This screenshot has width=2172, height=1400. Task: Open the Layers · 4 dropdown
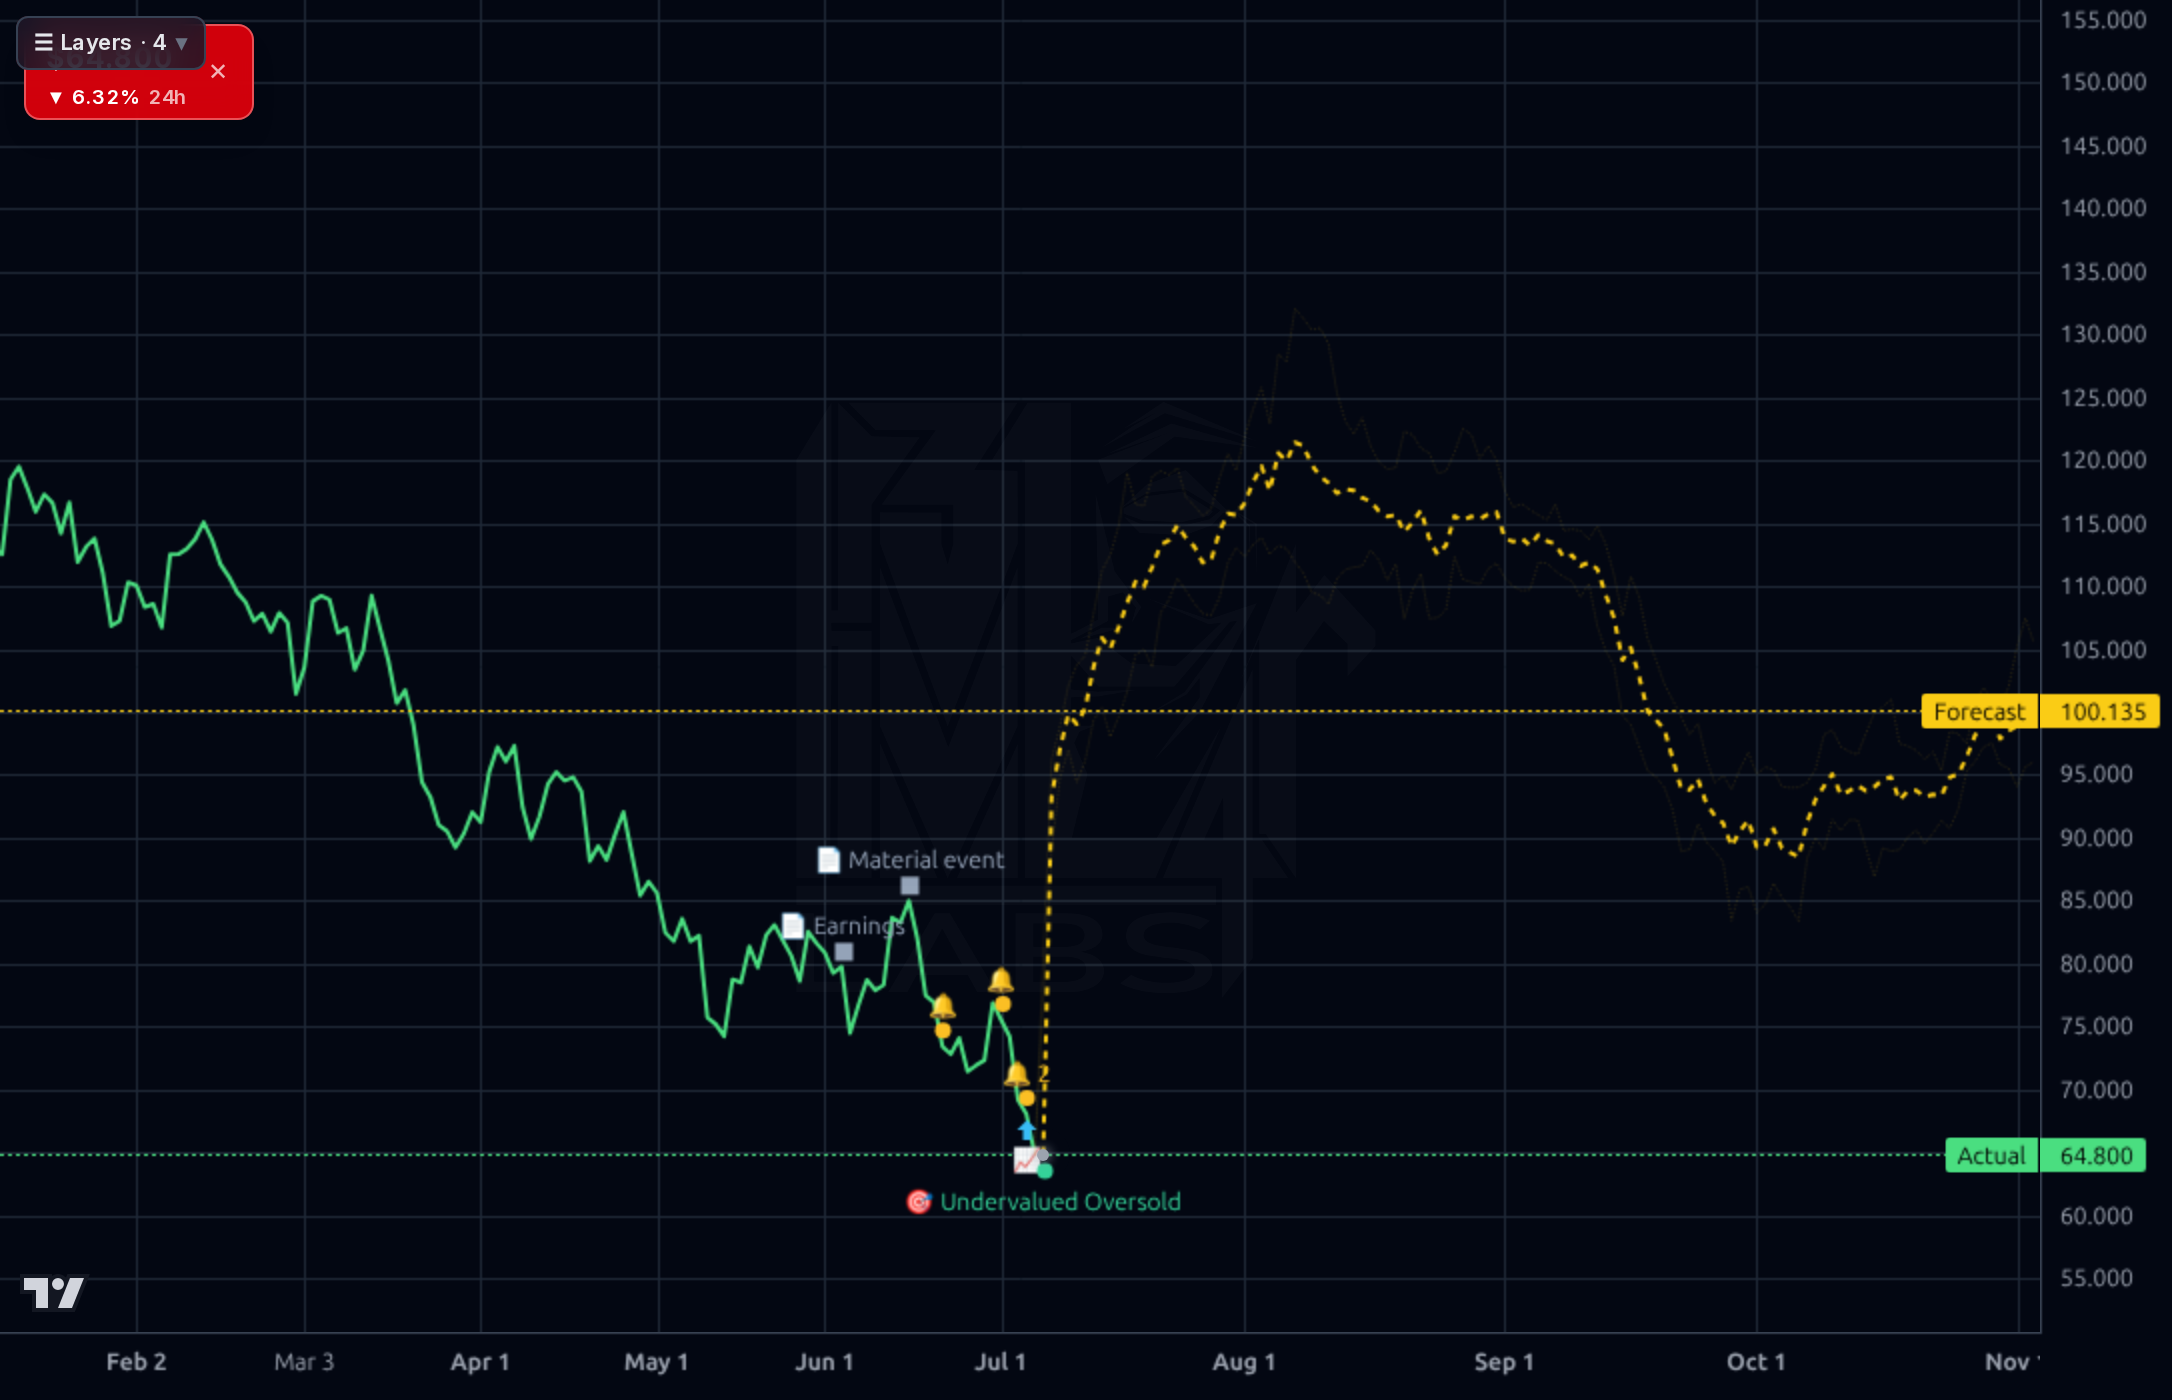[x=111, y=43]
